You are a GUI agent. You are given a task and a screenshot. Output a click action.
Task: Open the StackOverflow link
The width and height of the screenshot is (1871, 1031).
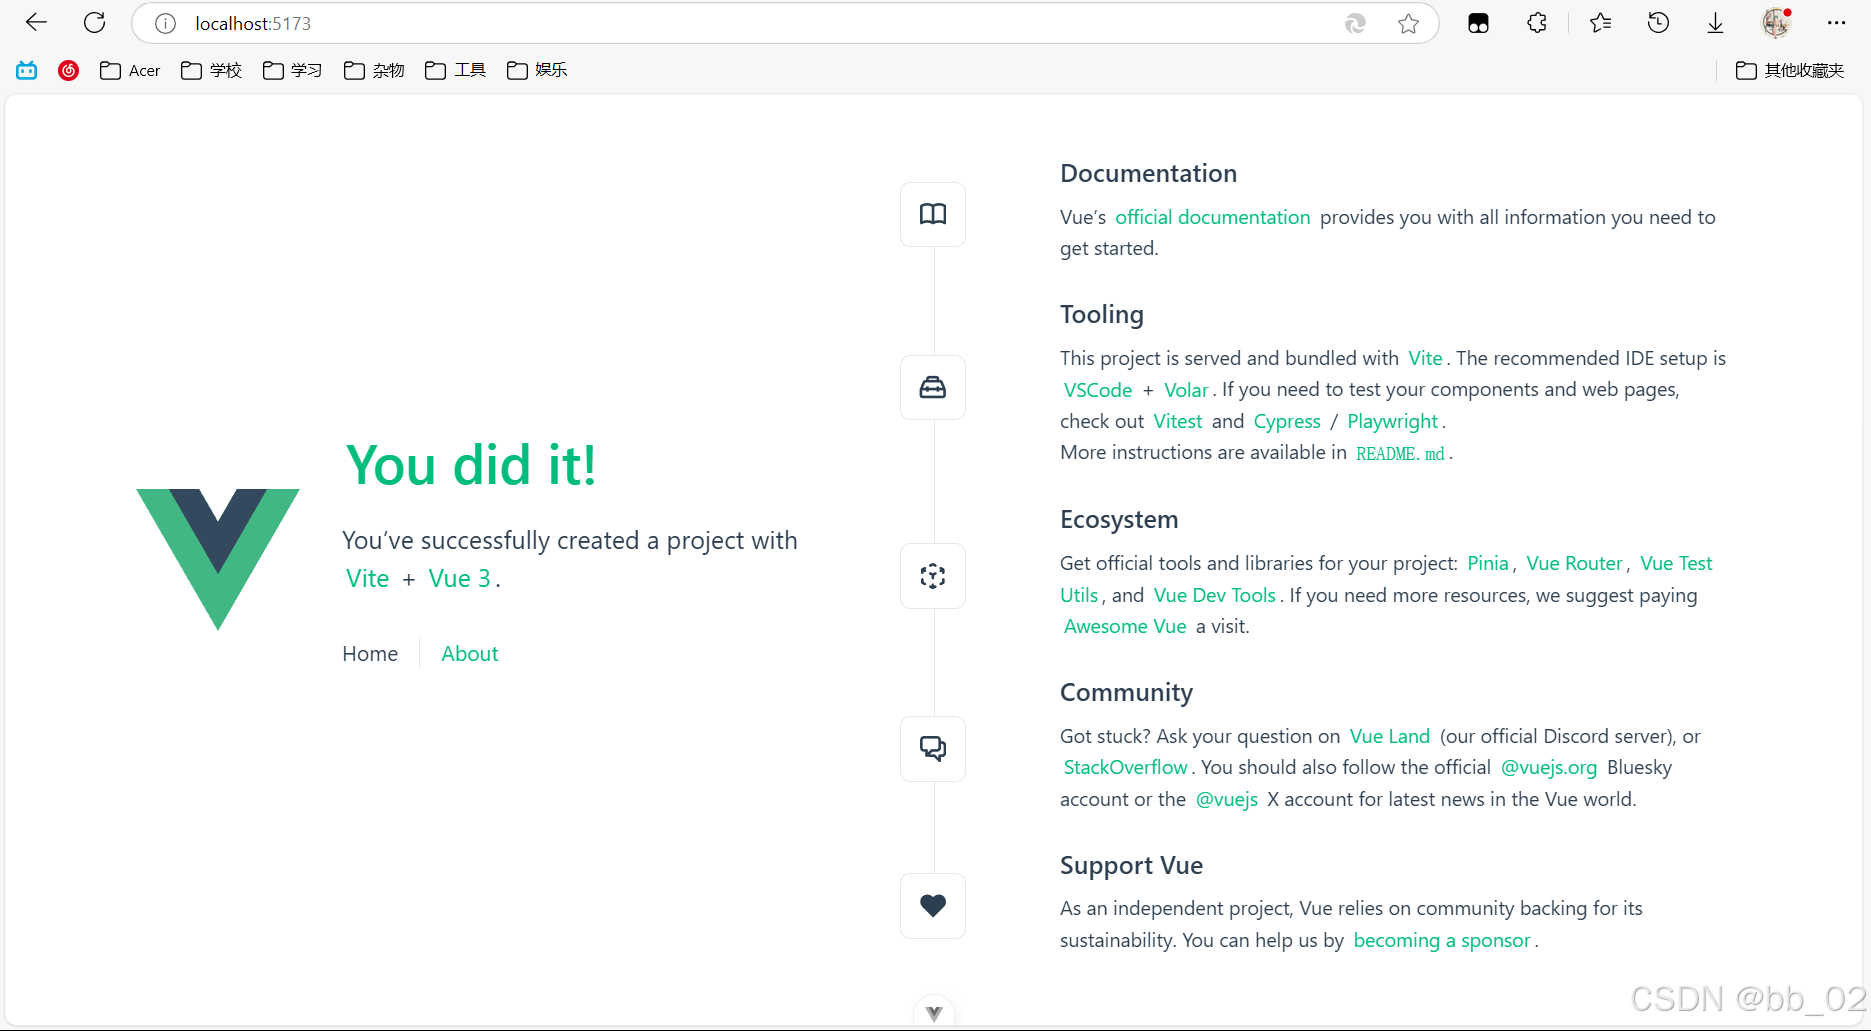(x=1126, y=768)
